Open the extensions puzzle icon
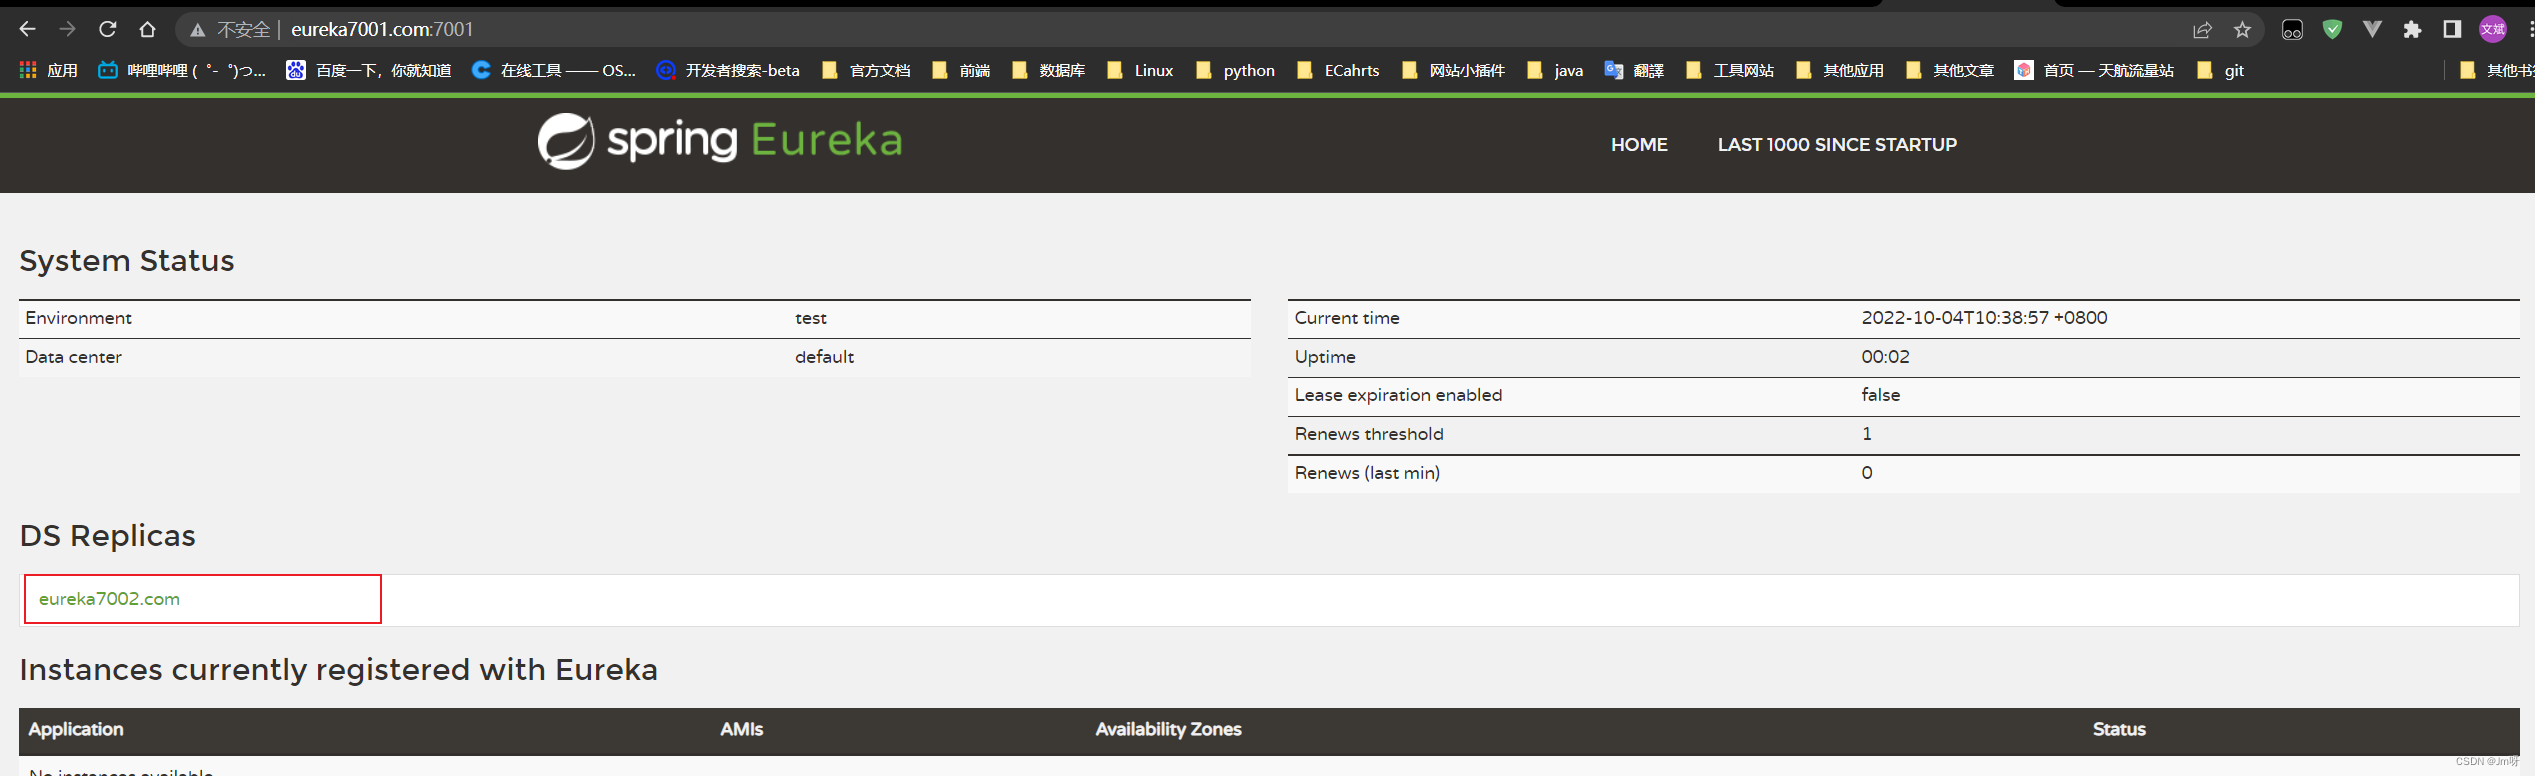 tap(2412, 29)
